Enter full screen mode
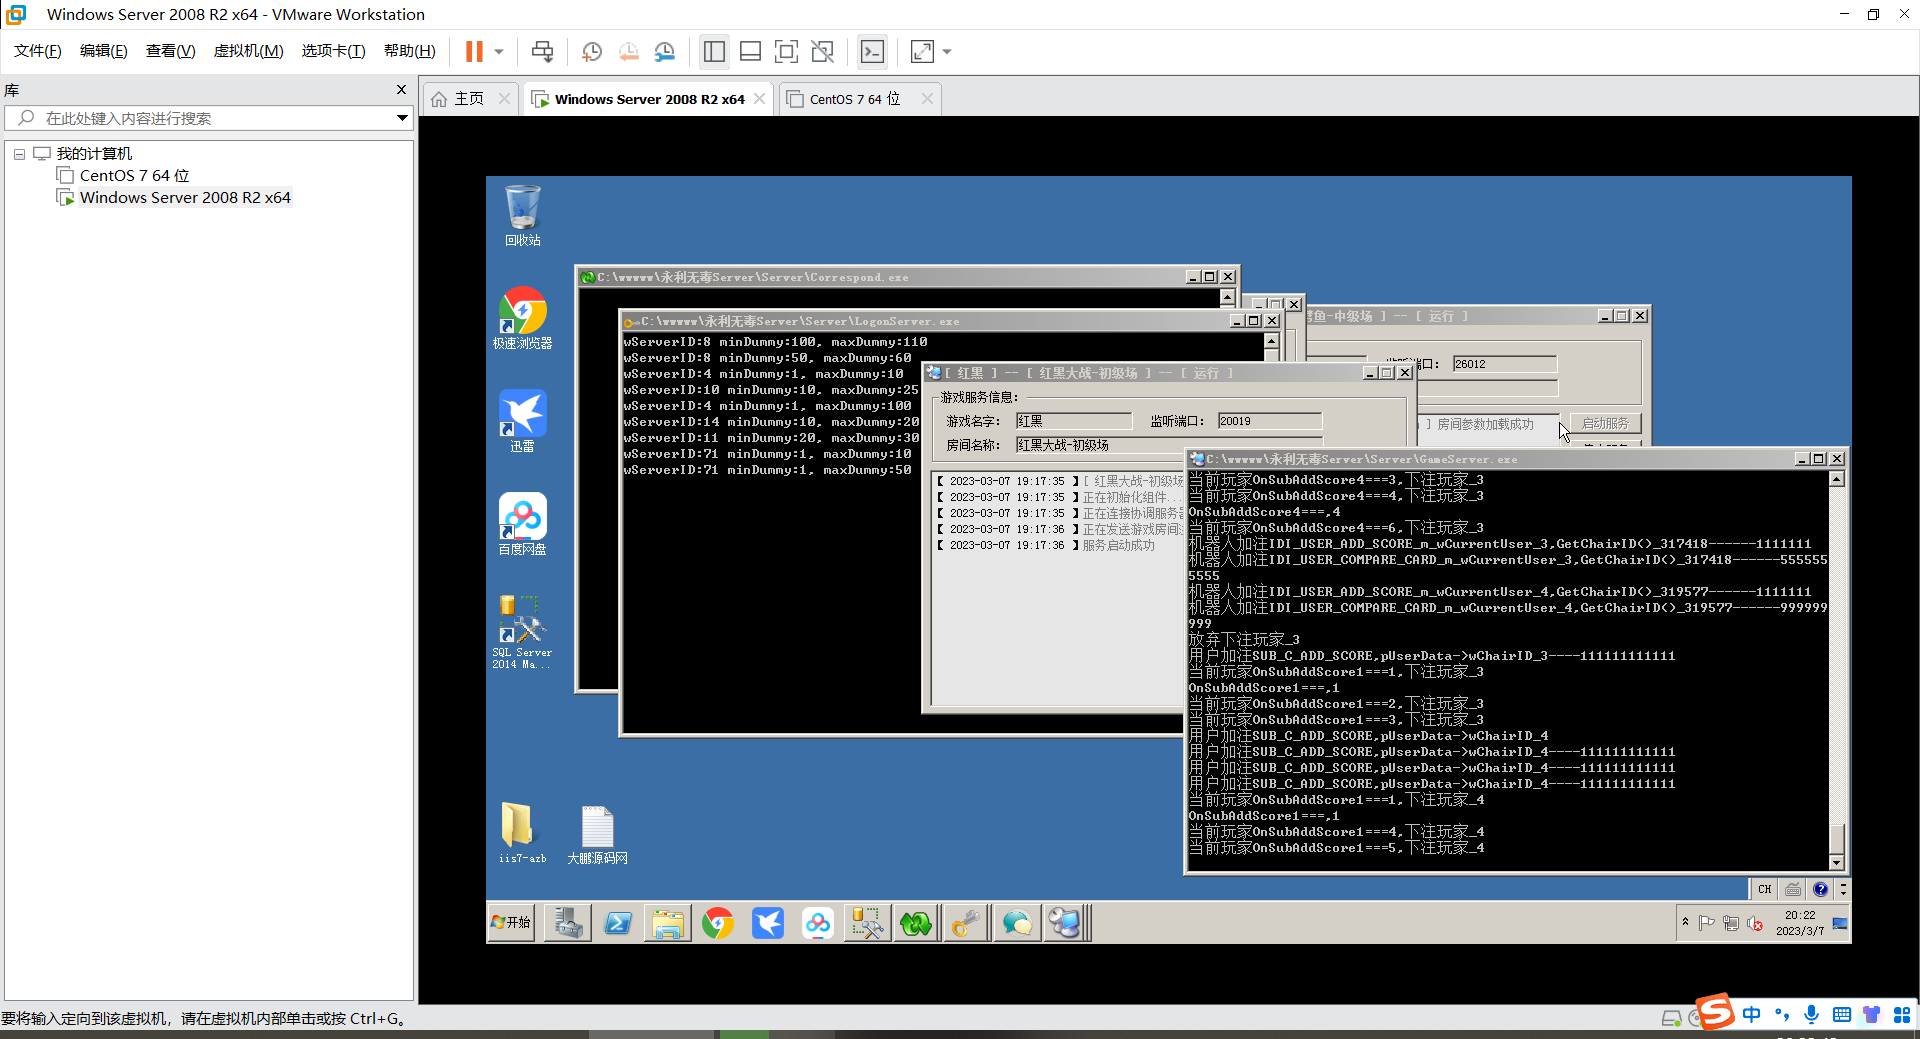Image resolution: width=1920 pixels, height=1039 pixels. click(786, 52)
